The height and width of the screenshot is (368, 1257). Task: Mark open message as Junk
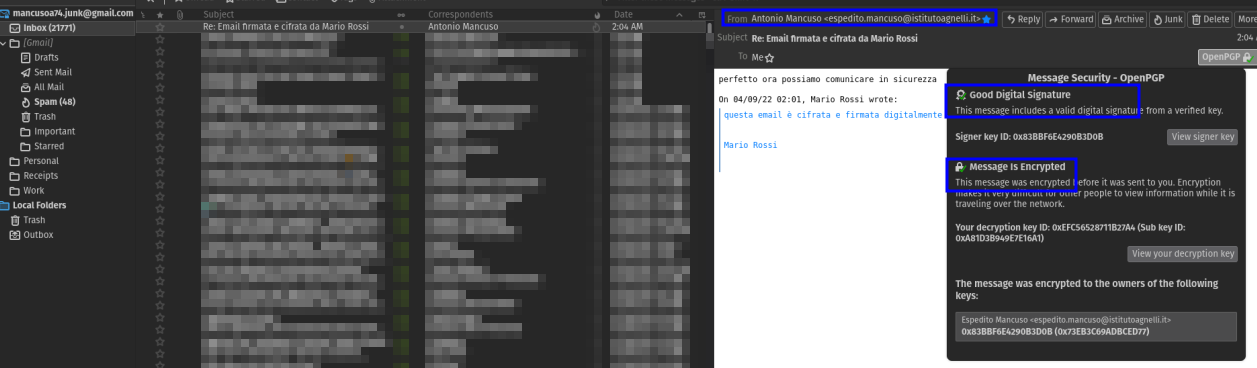(x=1166, y=19)
